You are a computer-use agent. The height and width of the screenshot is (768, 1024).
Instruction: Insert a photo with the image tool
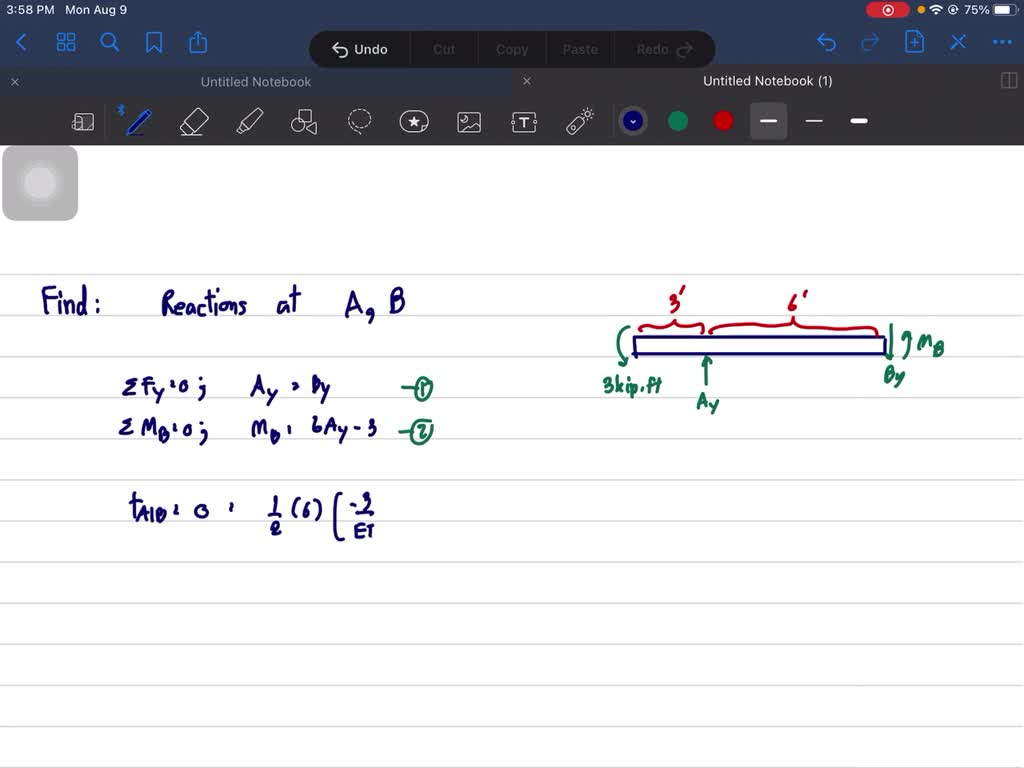(468, 121)
